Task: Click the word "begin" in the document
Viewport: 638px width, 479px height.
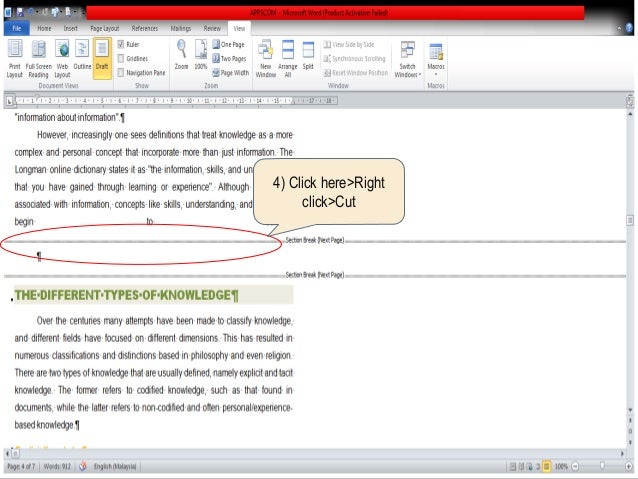Action: tap(24, 222)
